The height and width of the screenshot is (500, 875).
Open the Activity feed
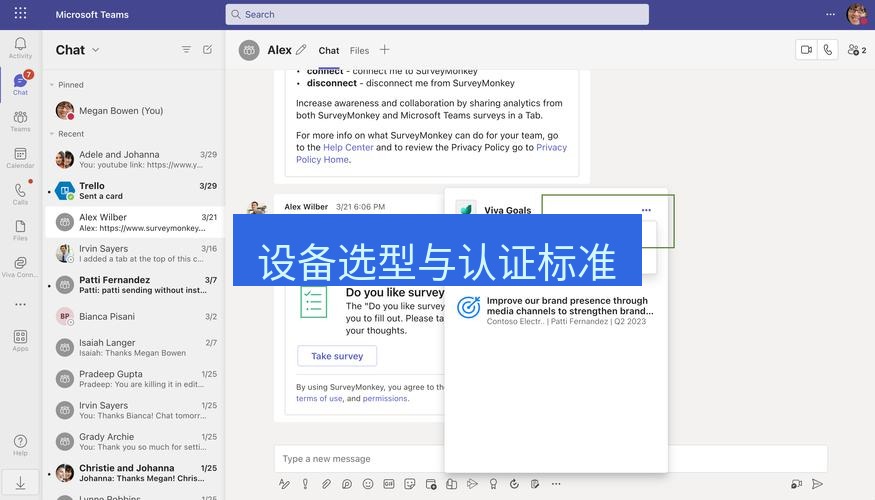[20, 48]
